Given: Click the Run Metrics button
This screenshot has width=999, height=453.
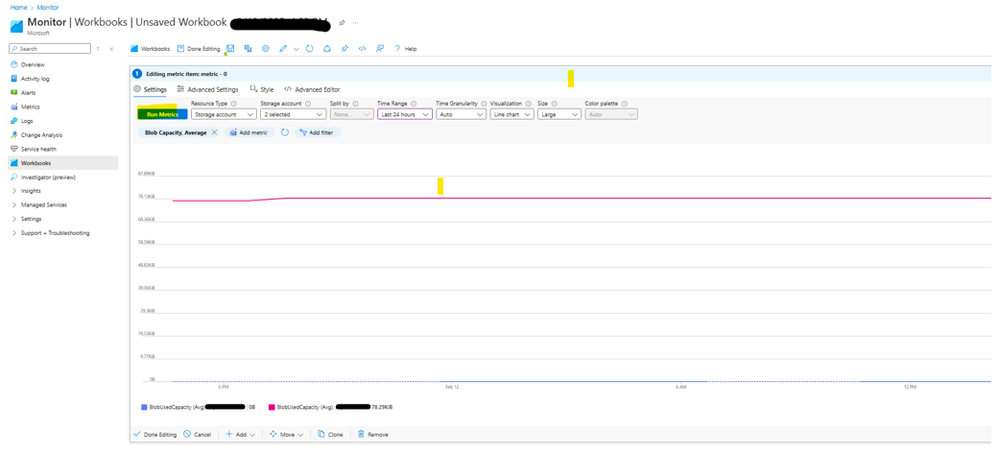Looking at the screenshot, I should [x=162, y=114].
